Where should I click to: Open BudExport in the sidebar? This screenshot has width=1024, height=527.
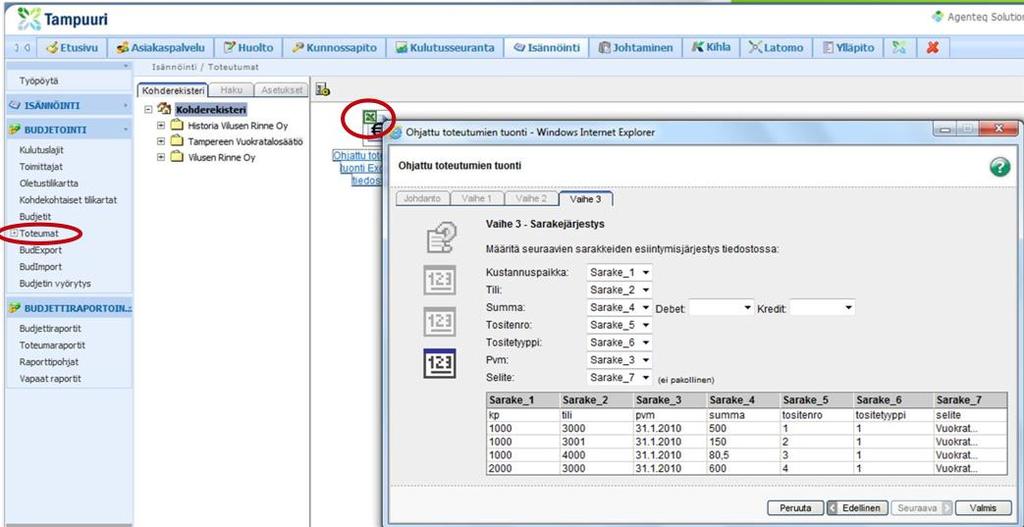(40, 250)
